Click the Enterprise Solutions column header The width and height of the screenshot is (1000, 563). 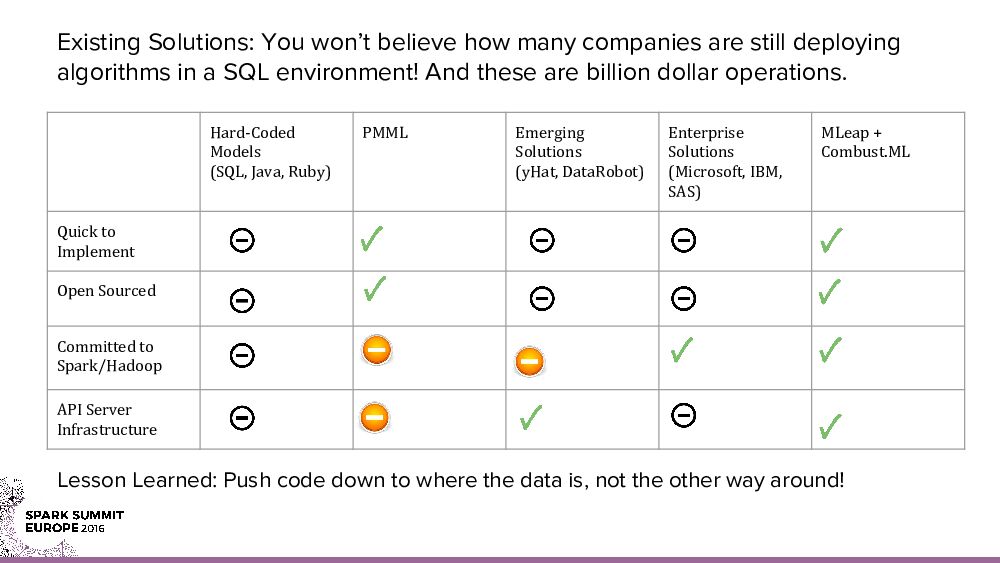[725, 161]
